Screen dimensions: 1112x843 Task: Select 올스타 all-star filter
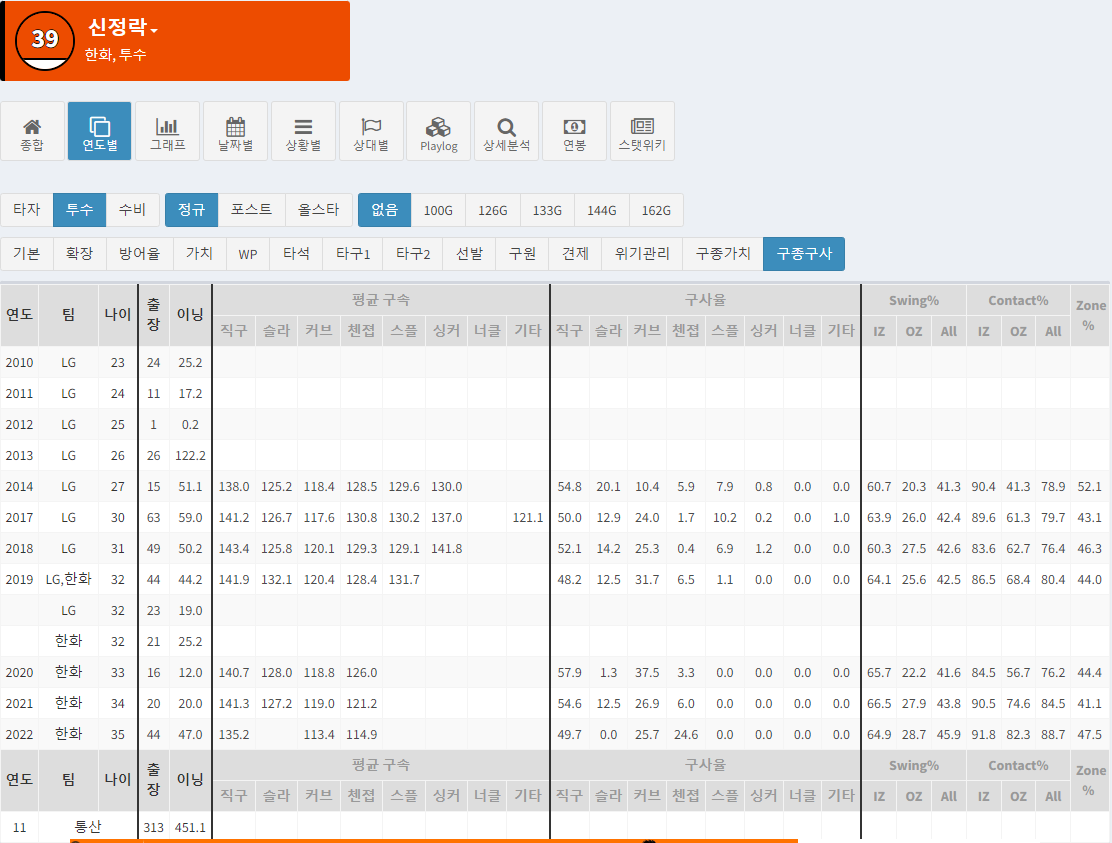click(318, 210)
